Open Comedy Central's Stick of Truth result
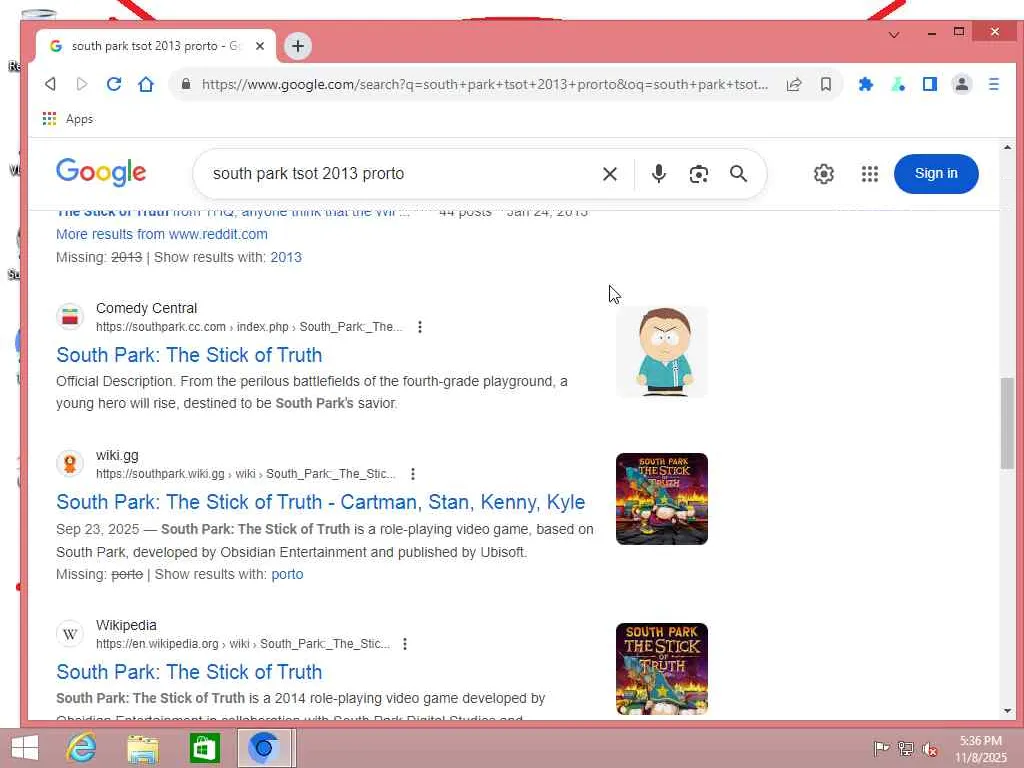The image size is (1024, 768). (x=189, y=355)
